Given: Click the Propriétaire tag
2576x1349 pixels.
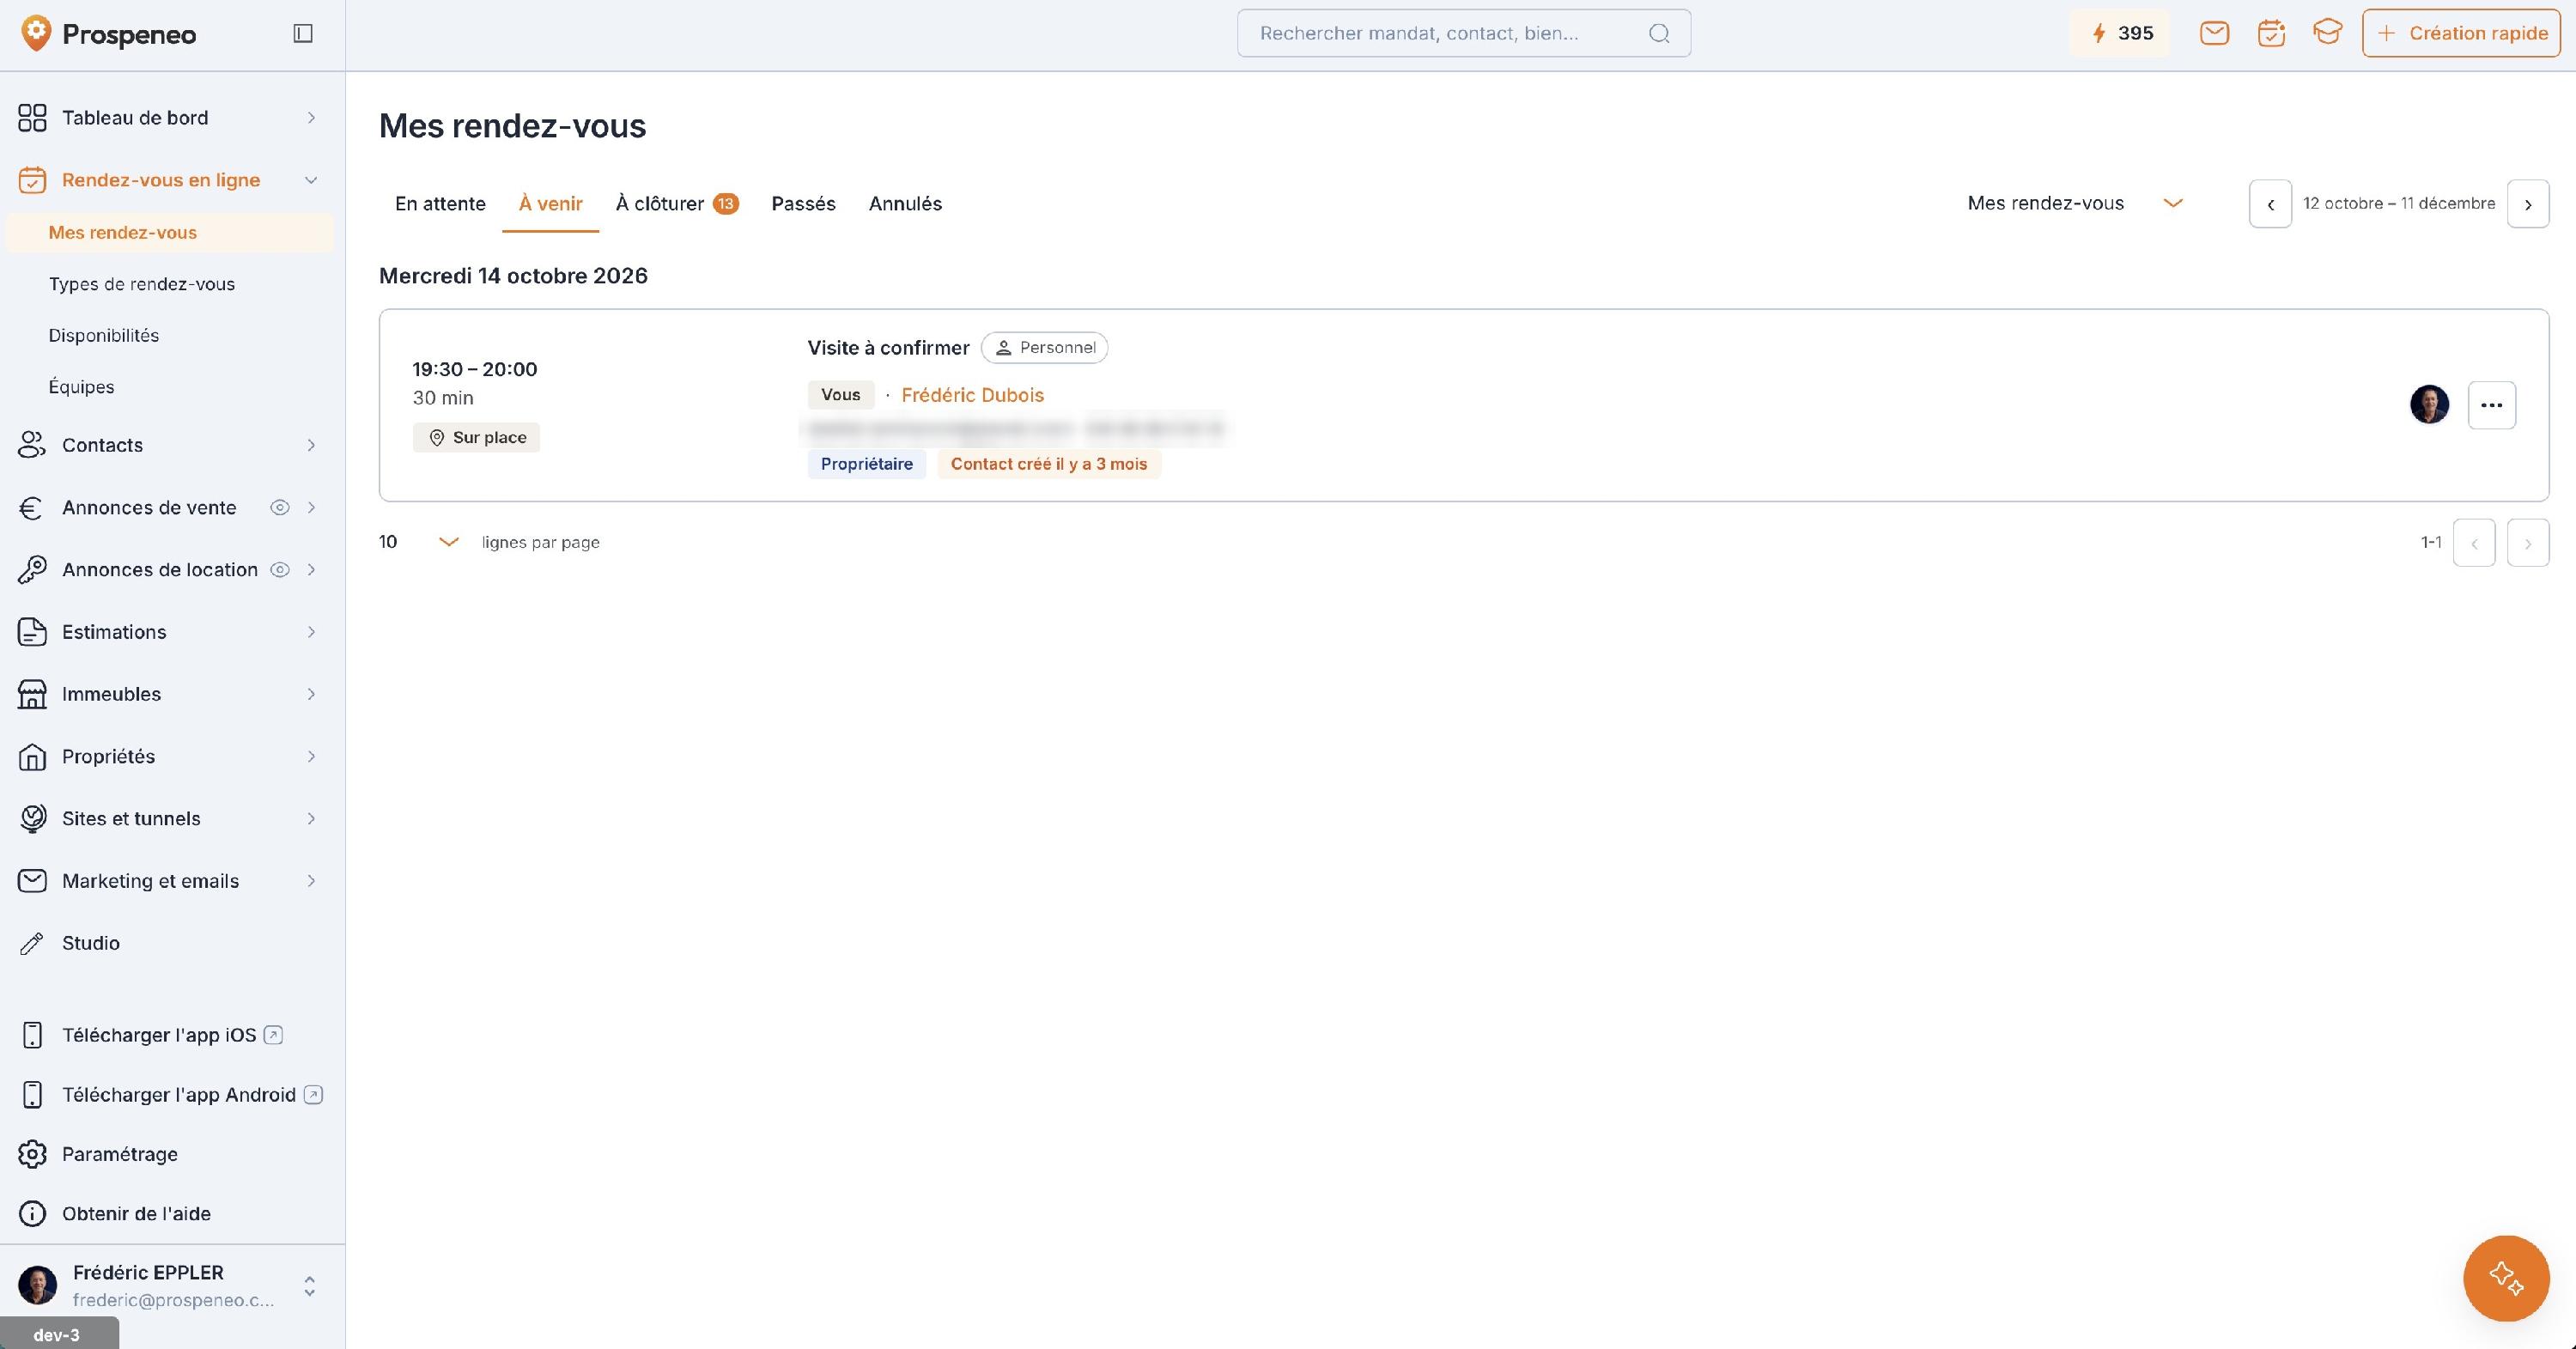Looking at the screenshot, I should [x=866, y=464].
